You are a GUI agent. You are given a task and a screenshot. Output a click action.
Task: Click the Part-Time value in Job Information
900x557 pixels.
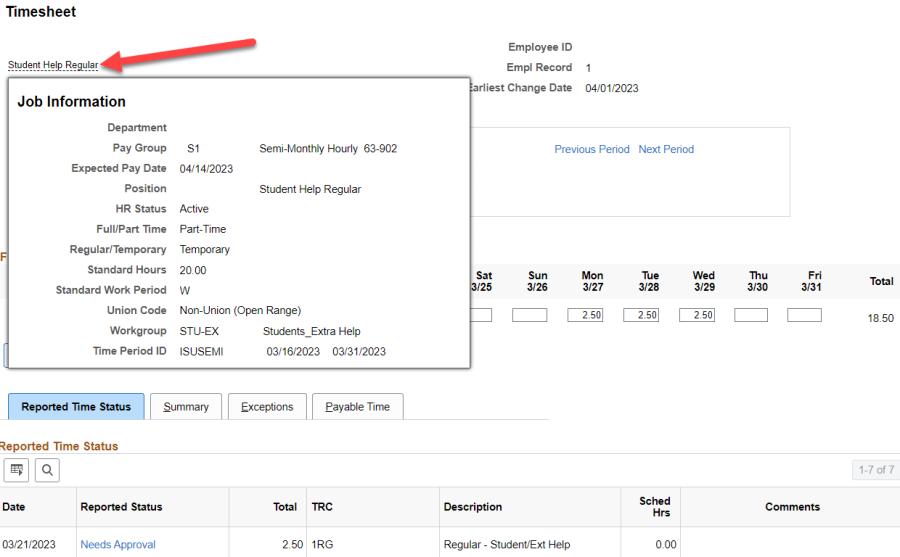203,229
